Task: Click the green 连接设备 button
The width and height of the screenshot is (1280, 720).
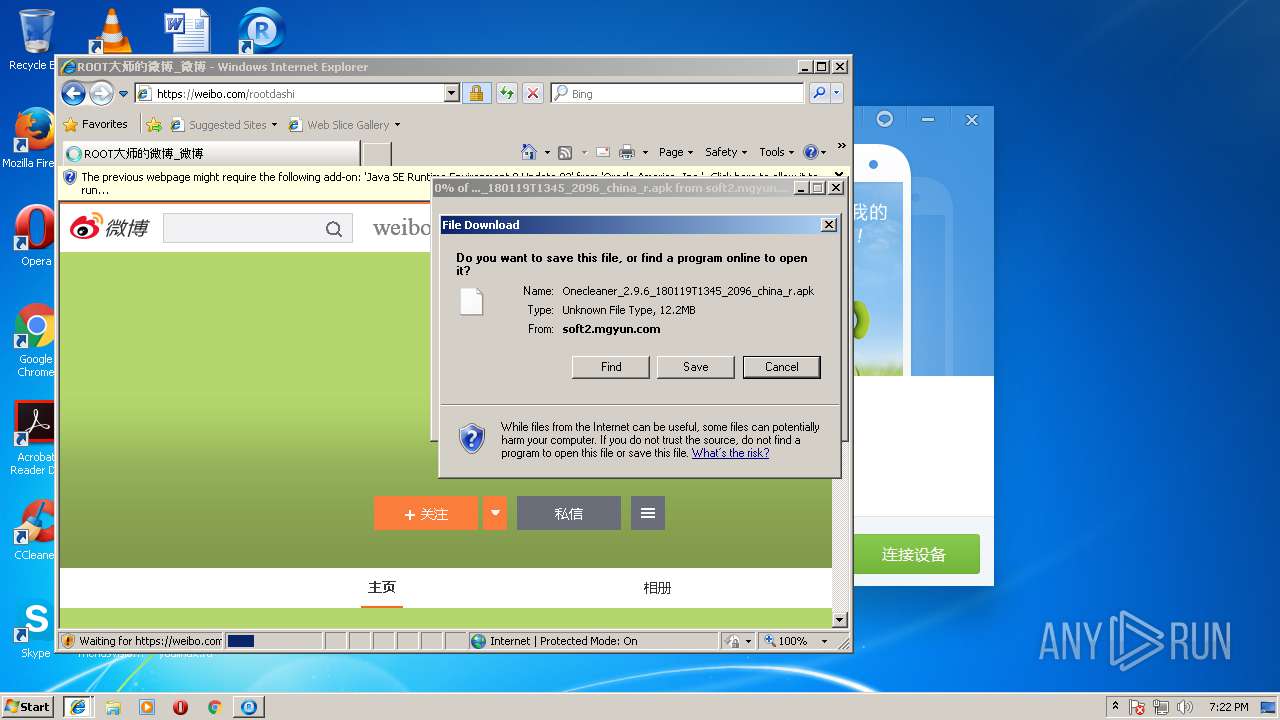Action: pyautogui.click(x=914, y=554)
